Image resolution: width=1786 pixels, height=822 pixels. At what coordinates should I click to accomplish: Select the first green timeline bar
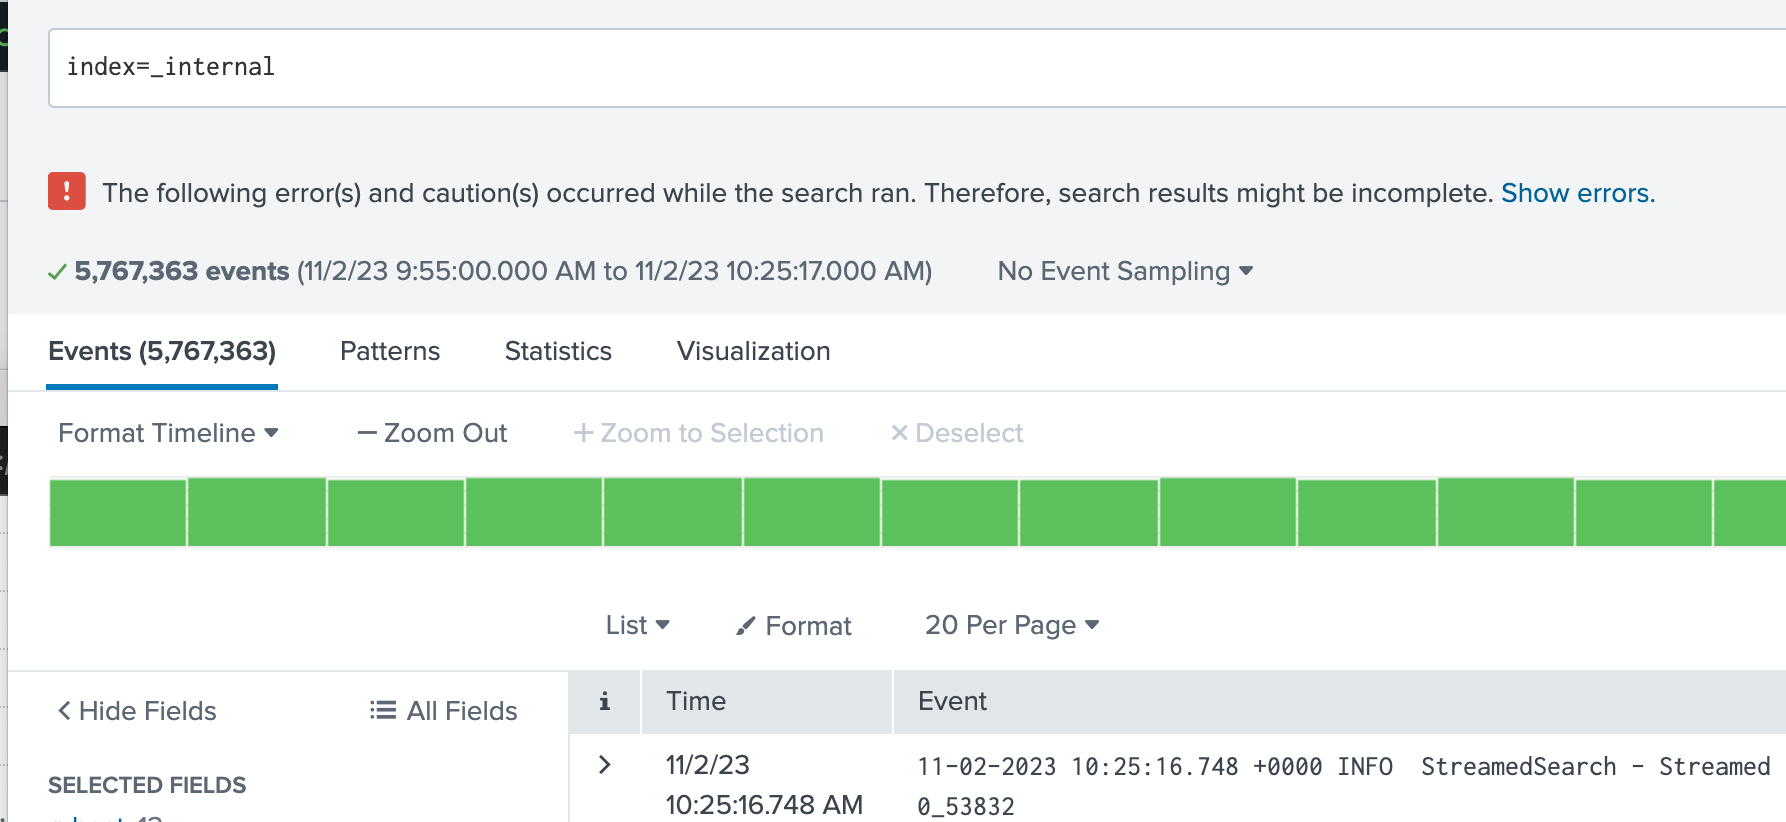tap(118, 513)
